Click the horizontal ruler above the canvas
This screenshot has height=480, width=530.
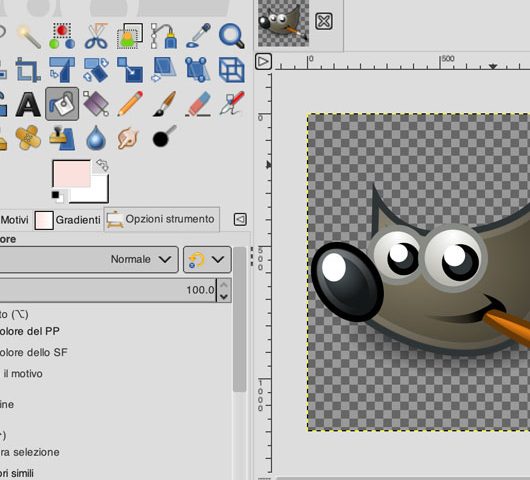coord(402,62)
